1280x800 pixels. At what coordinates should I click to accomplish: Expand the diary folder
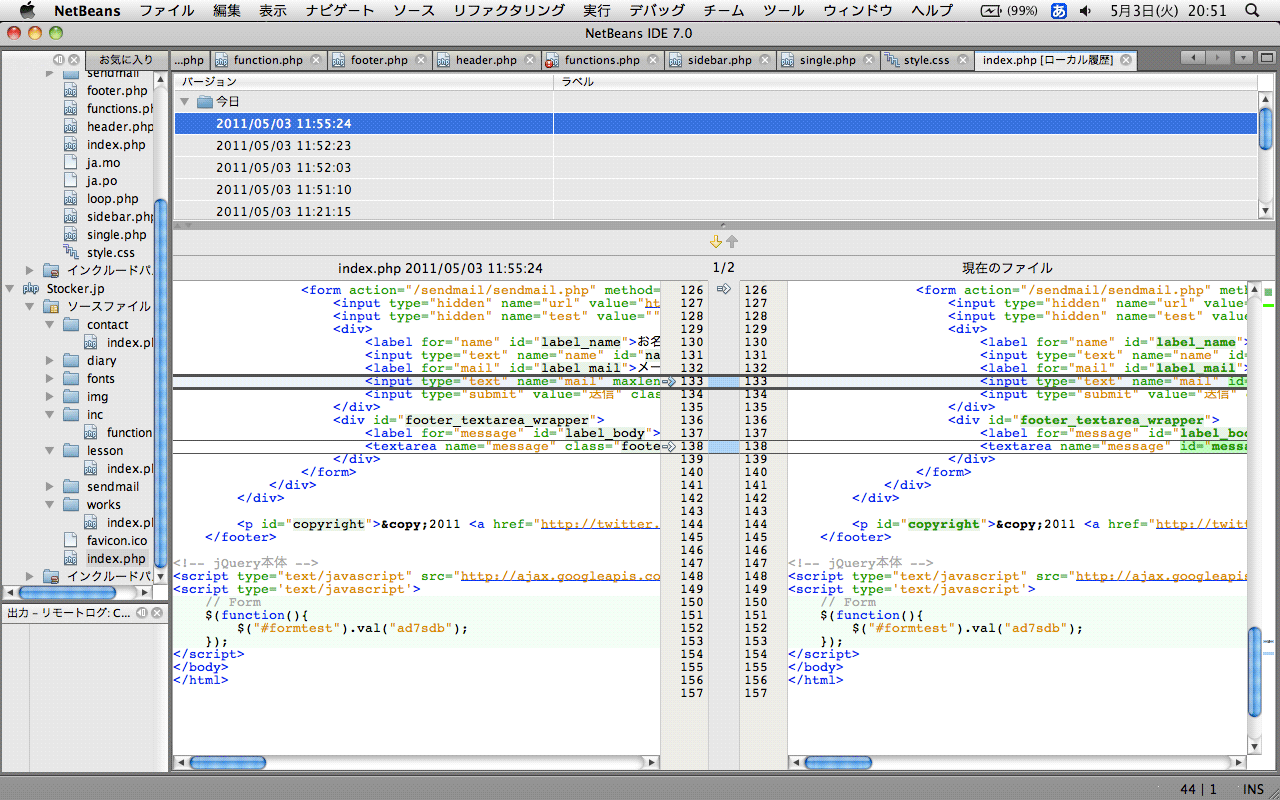point(51,361)
